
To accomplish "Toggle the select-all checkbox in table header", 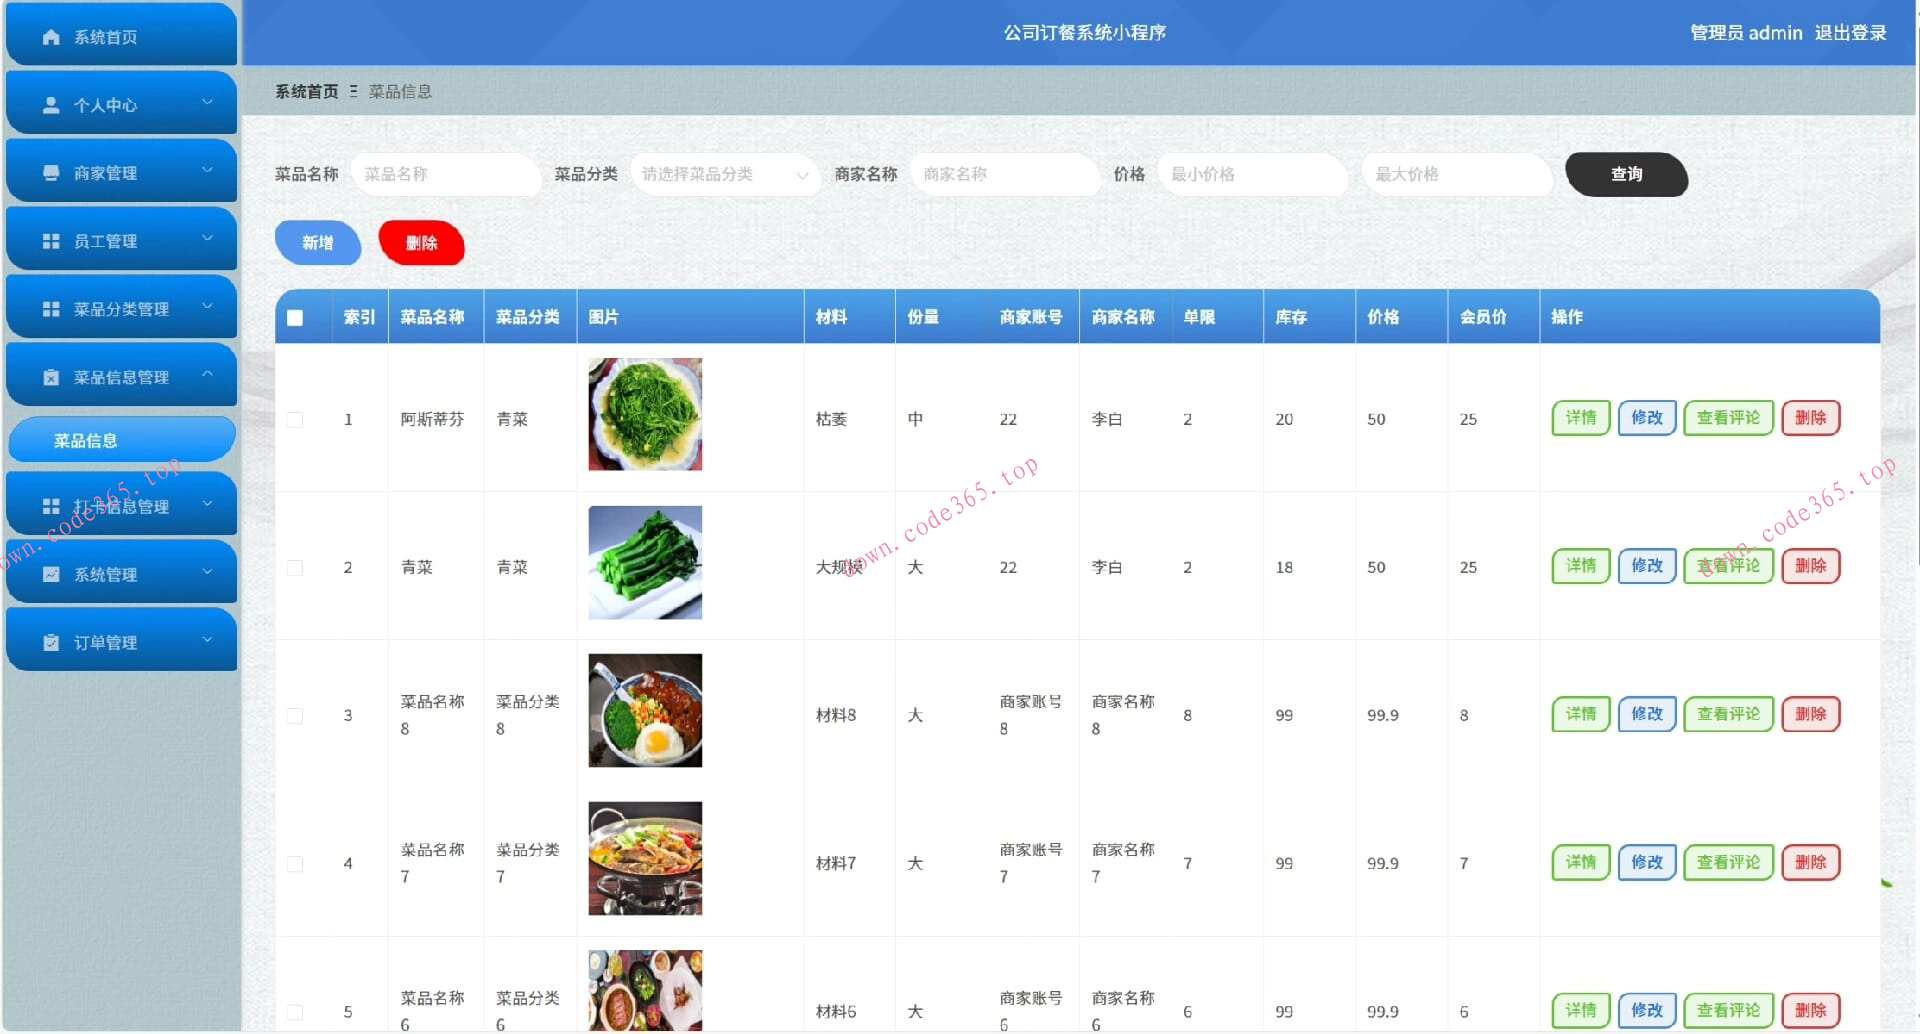I will [x=294, y=317].
